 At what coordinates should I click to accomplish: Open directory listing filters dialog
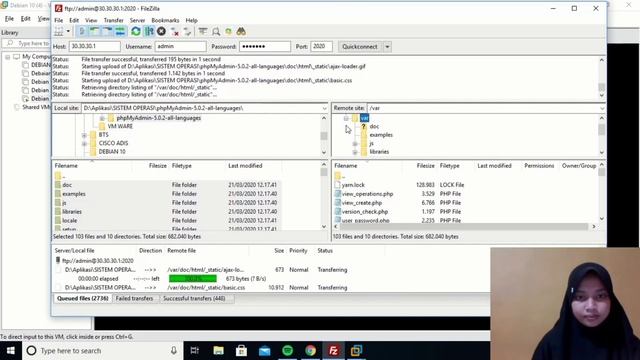pyautogui.click(x=203, y=31)
